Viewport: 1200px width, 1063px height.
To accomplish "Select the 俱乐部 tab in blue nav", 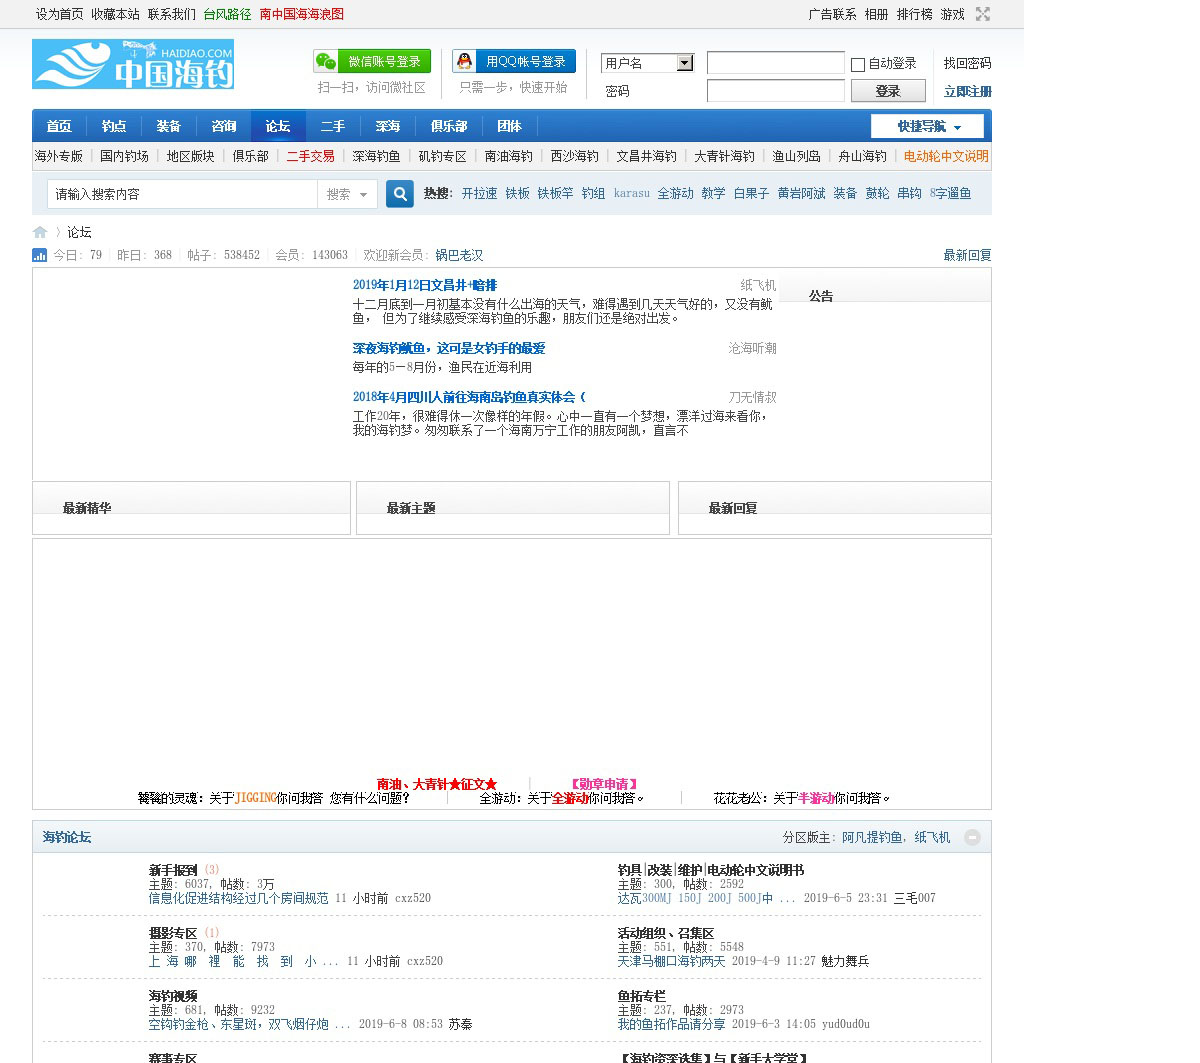I will pyautogui.click(x=449, y=126).
